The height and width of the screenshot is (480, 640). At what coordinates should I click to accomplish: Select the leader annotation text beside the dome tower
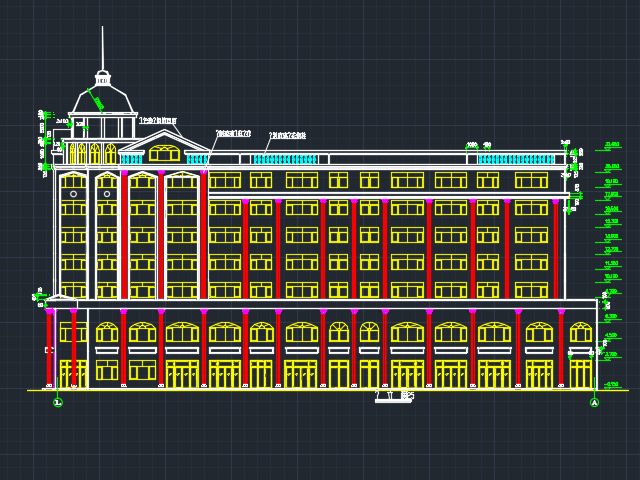pos(158,121)
